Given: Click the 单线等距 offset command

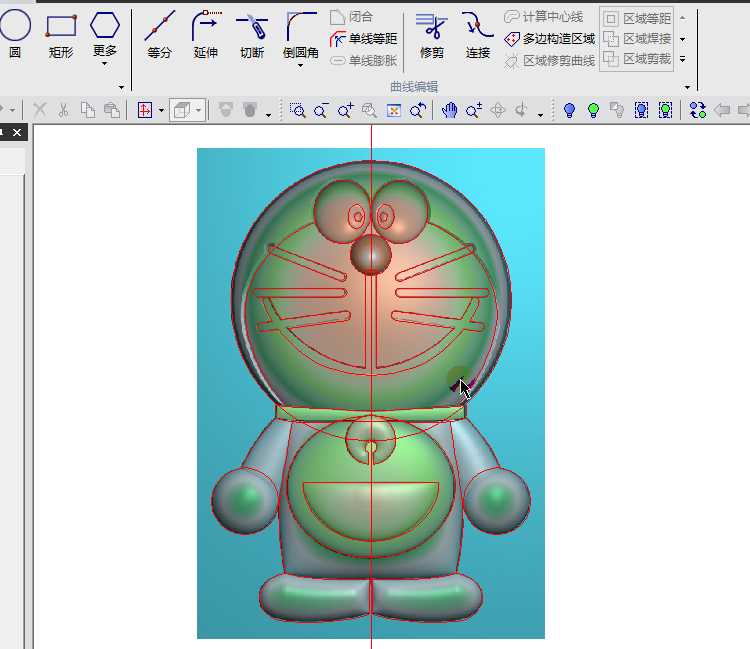Looking at the screenshot, I should 364,39.
